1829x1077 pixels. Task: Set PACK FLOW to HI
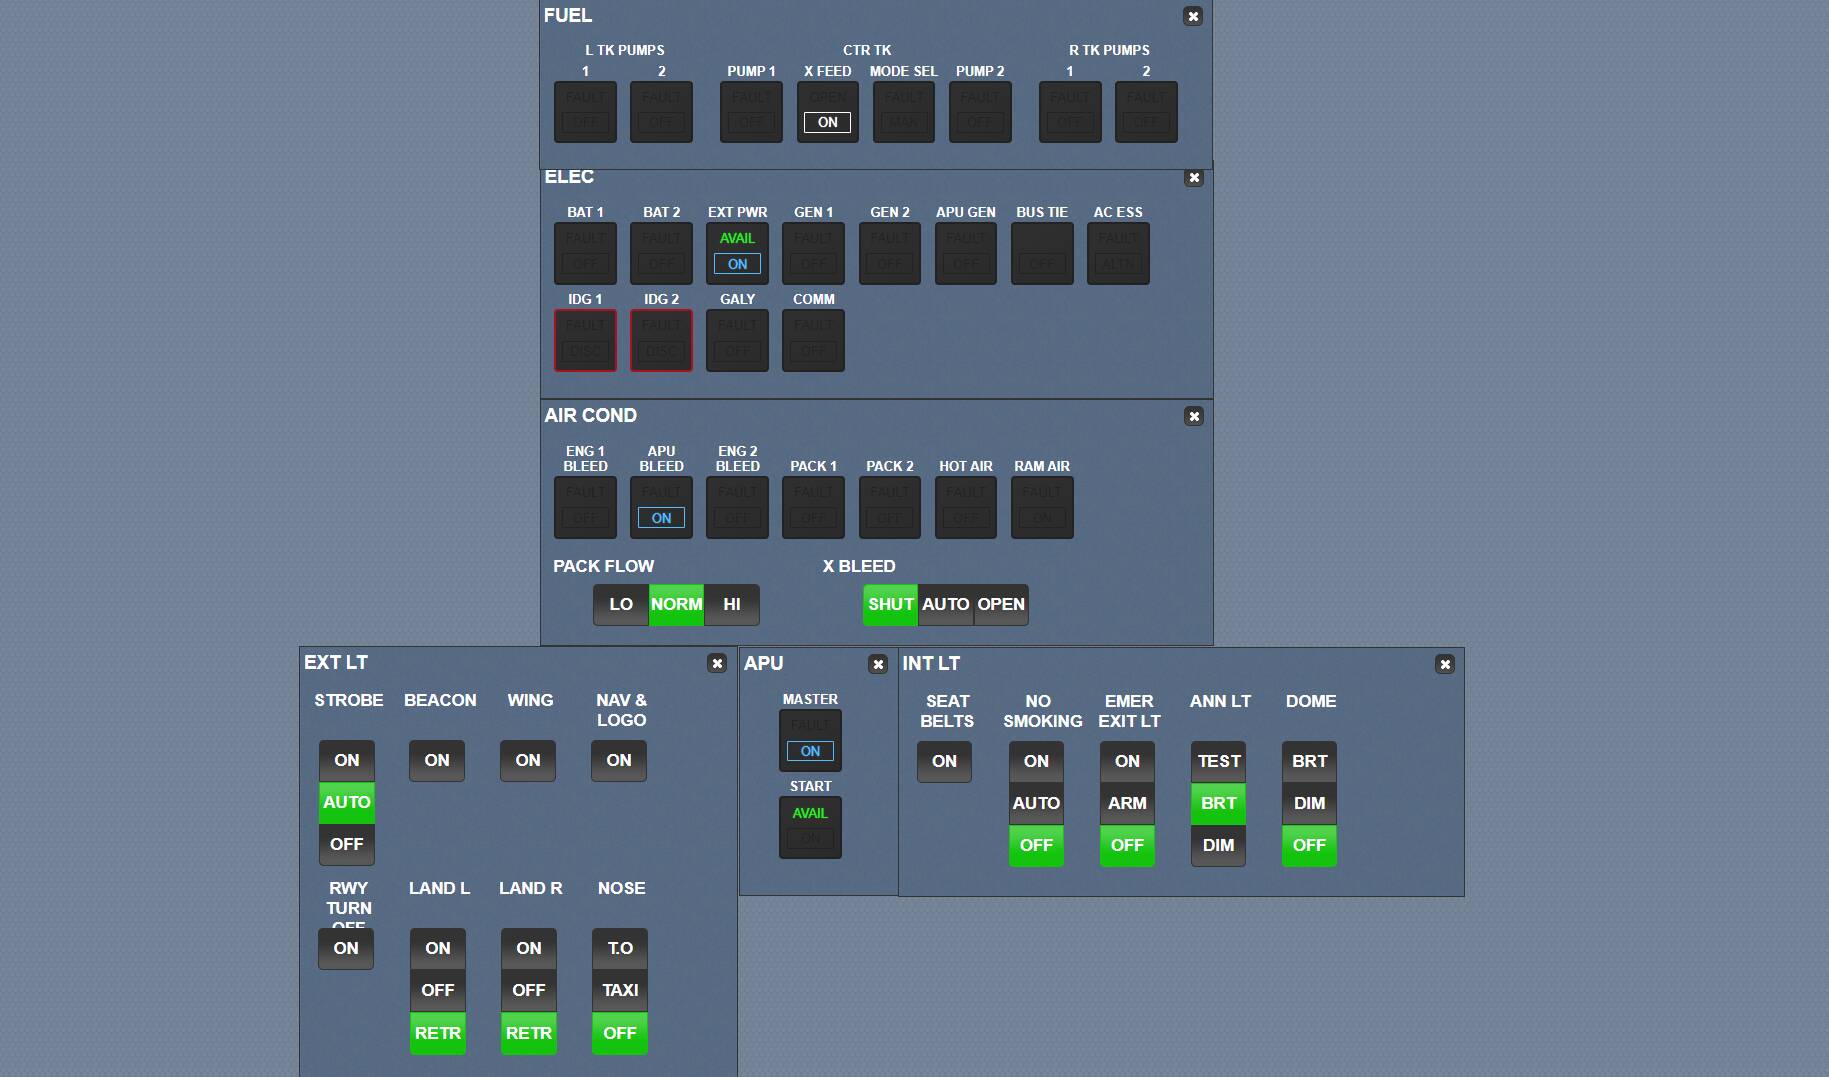tap(732, 604)
